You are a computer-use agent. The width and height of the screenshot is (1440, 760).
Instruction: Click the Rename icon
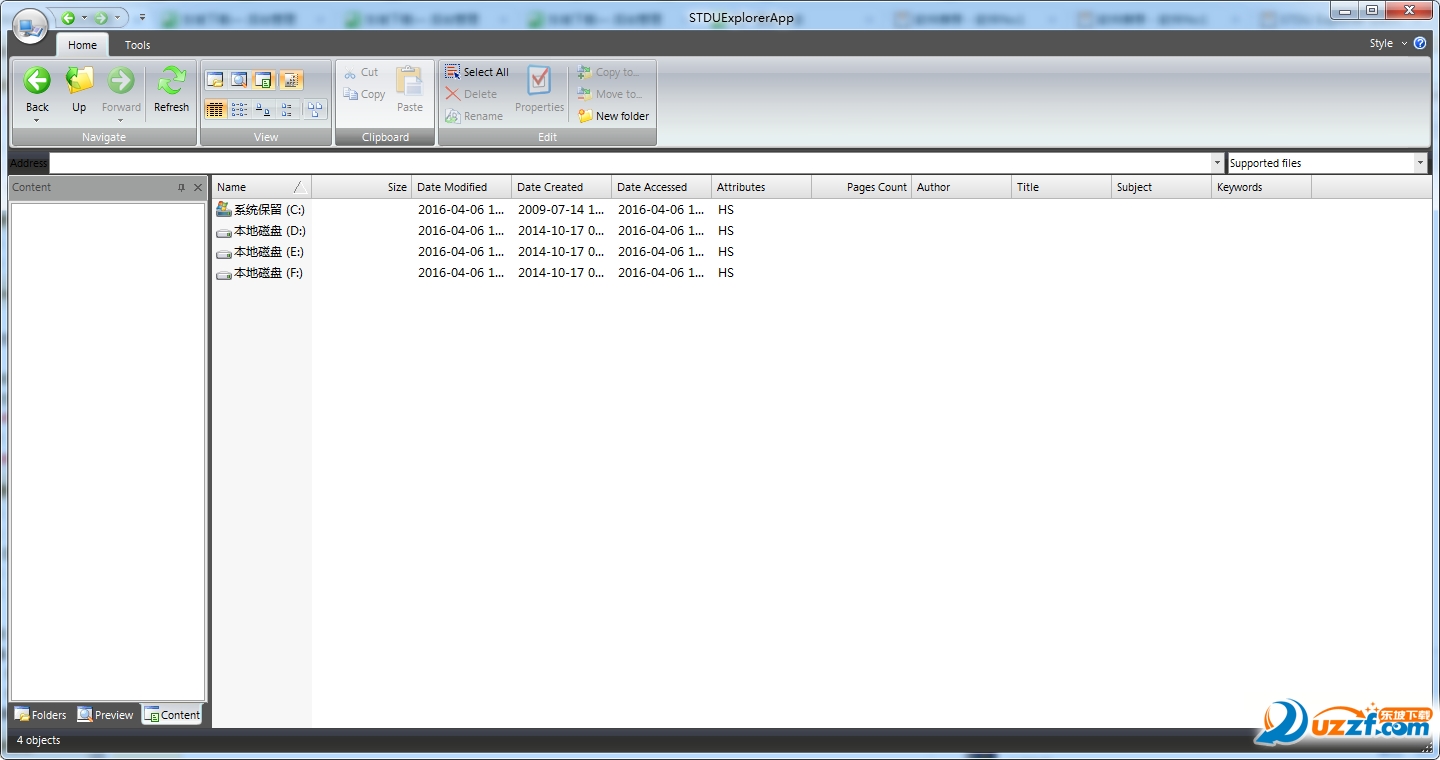pos(452,116)
